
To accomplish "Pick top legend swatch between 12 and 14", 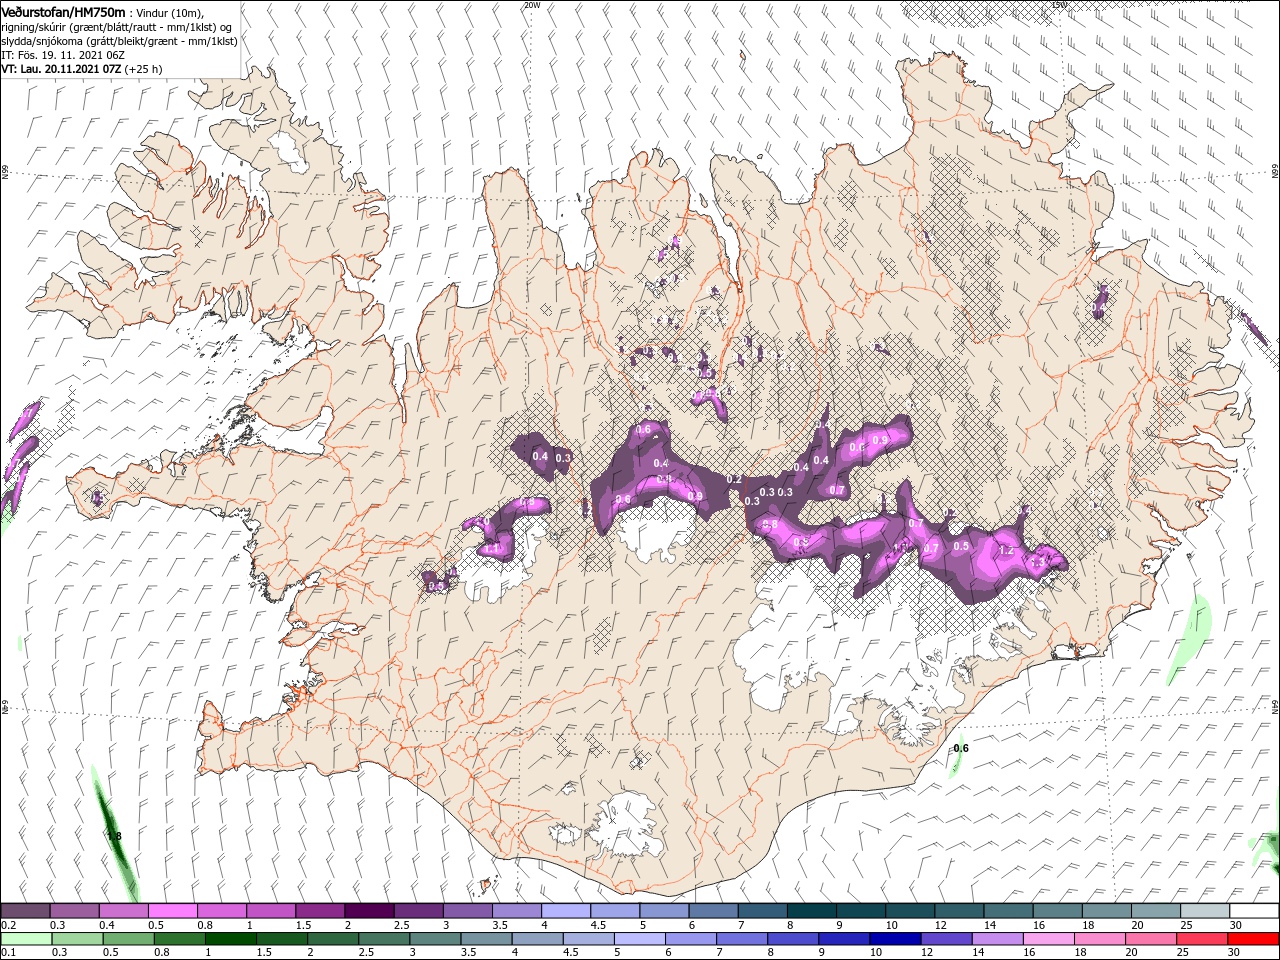I will point(959,911).
